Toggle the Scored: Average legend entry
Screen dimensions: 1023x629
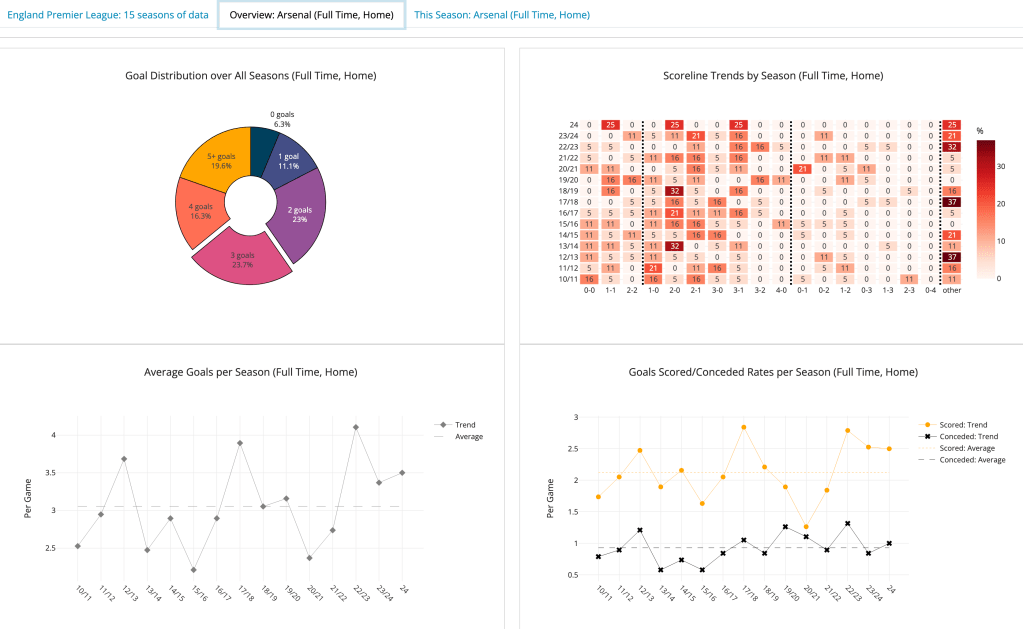point(960,448)
